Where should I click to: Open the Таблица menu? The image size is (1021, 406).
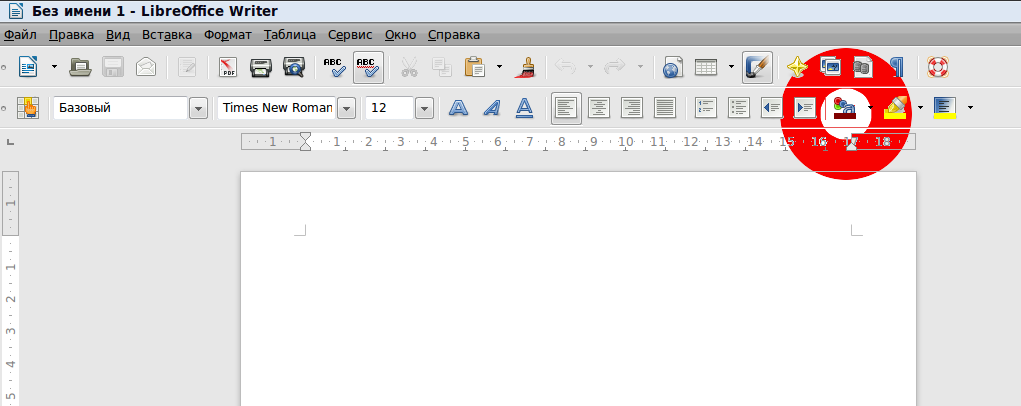point(290,35)
